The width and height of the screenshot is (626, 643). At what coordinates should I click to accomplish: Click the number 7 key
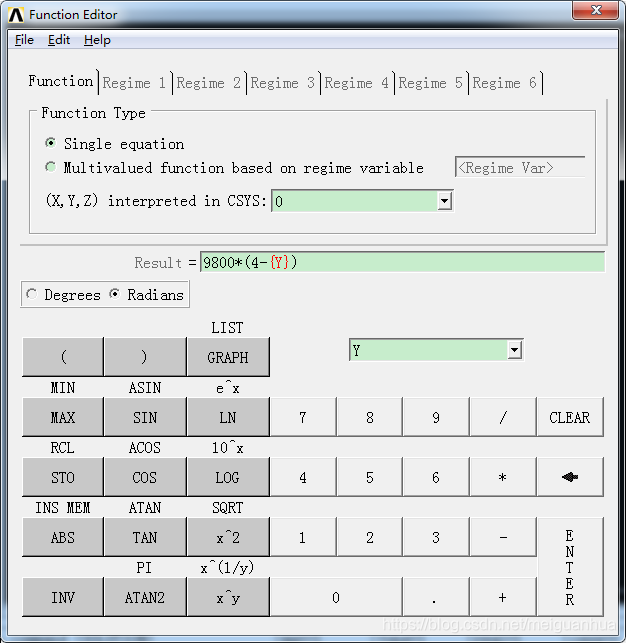303,417
